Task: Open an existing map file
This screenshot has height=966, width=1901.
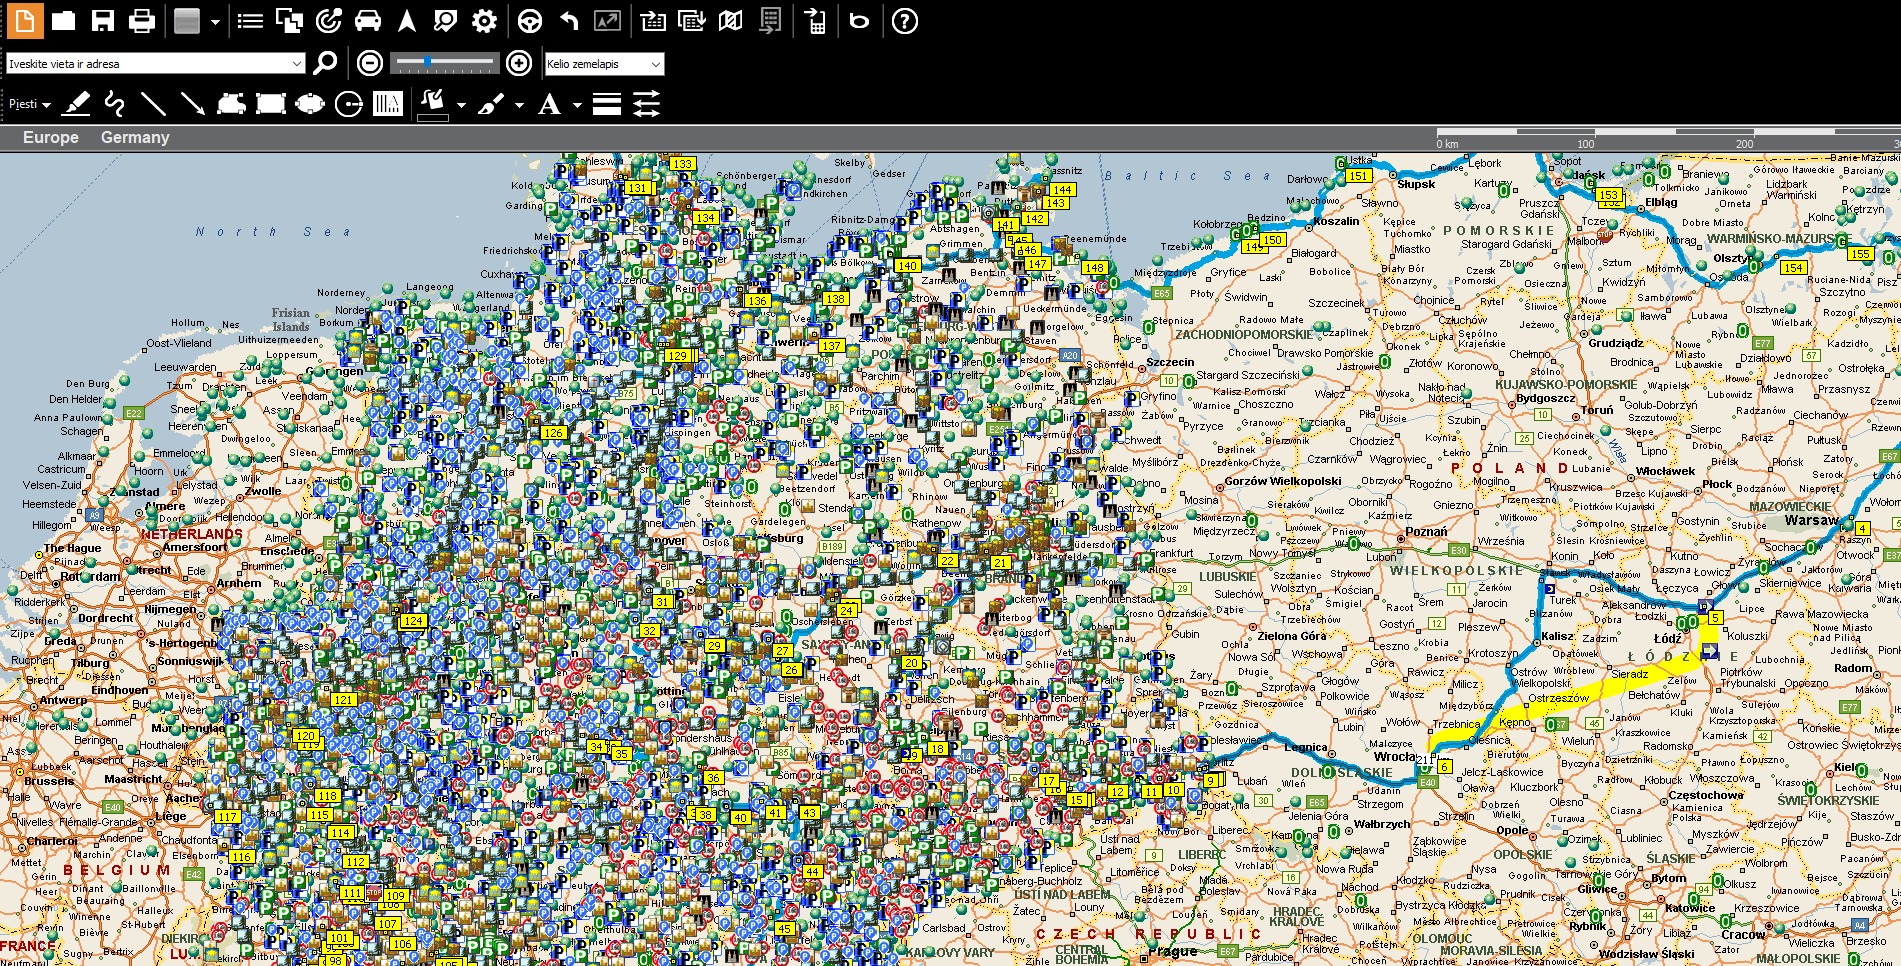Action: [64, 21]
